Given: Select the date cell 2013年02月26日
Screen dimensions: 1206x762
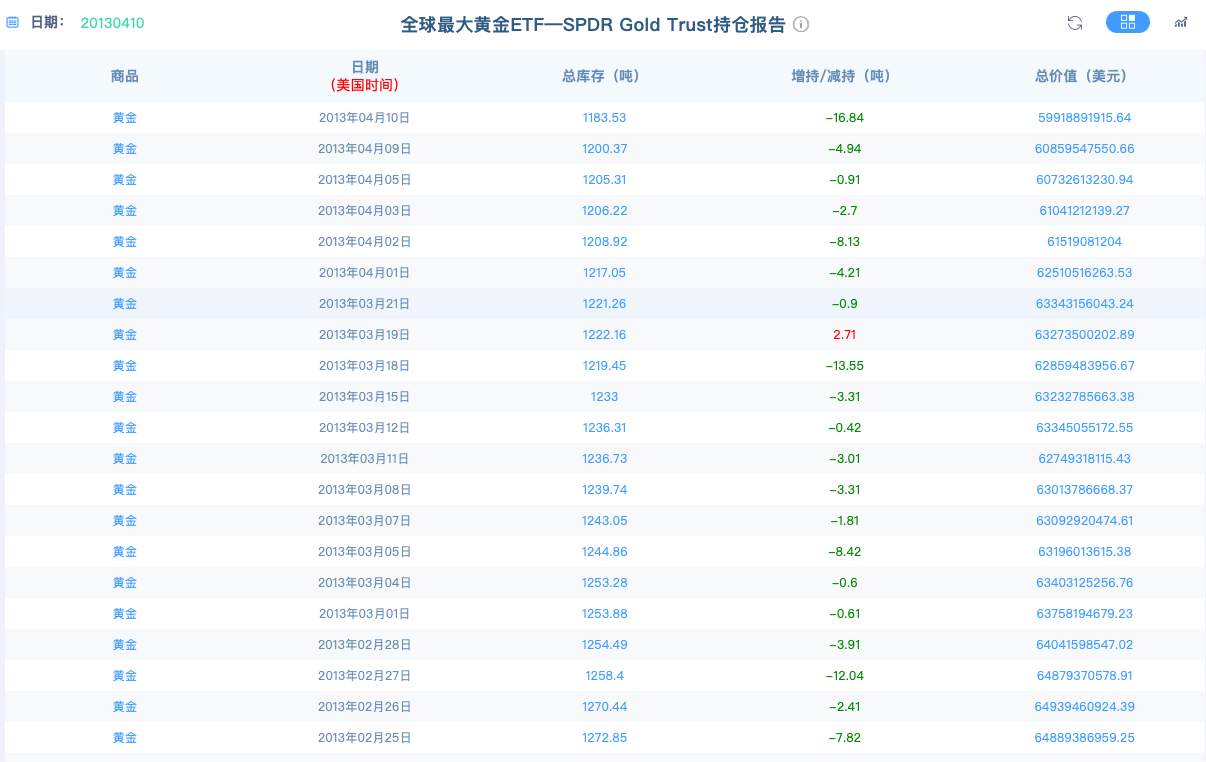Looking at the screenshot, I should pos(365,707).
